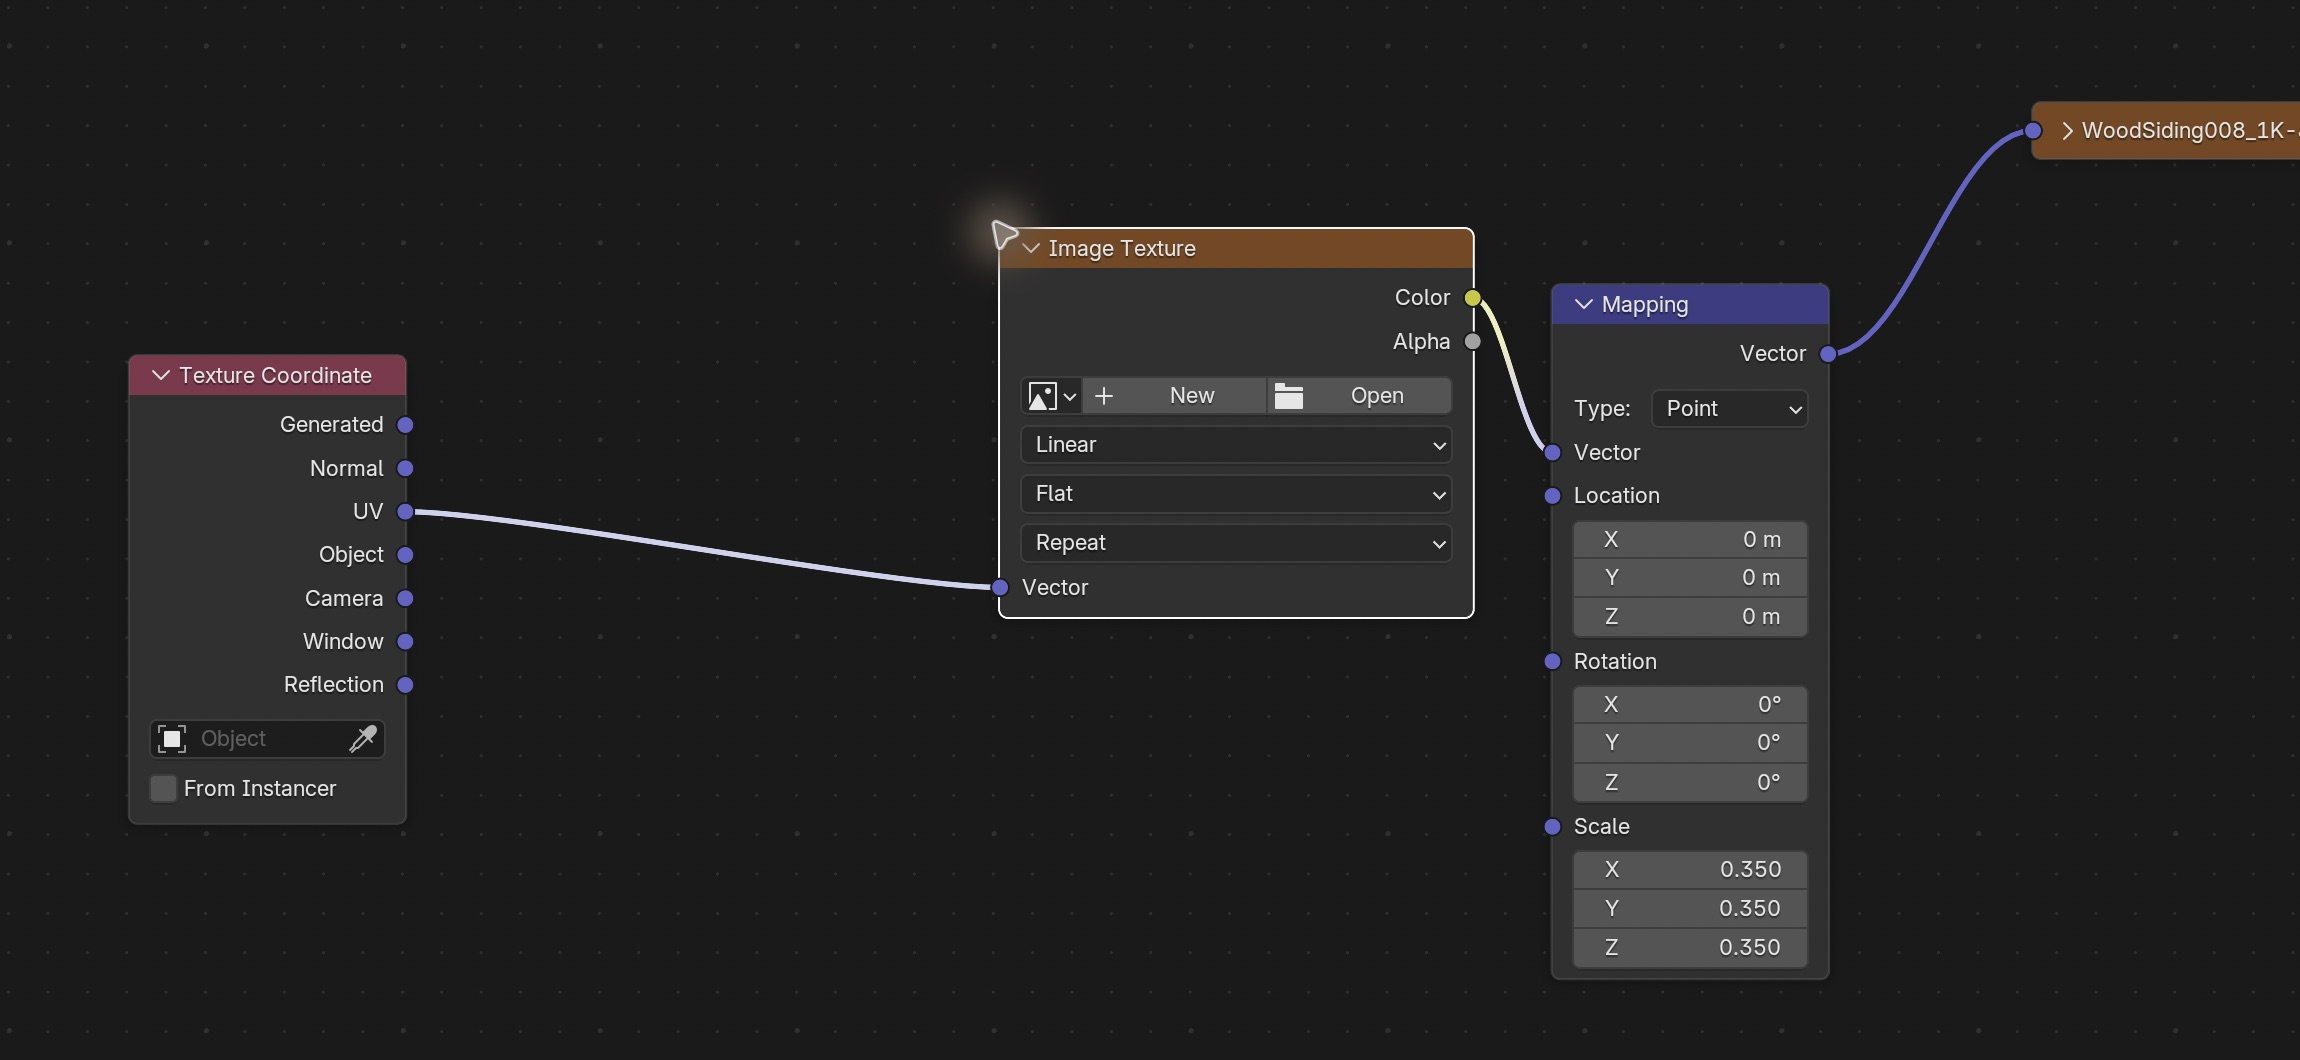Image resolution: width=2300 pixels, height=1060 pixels.
Task: Click the Reflection output socket
Action: click(405, 685)
